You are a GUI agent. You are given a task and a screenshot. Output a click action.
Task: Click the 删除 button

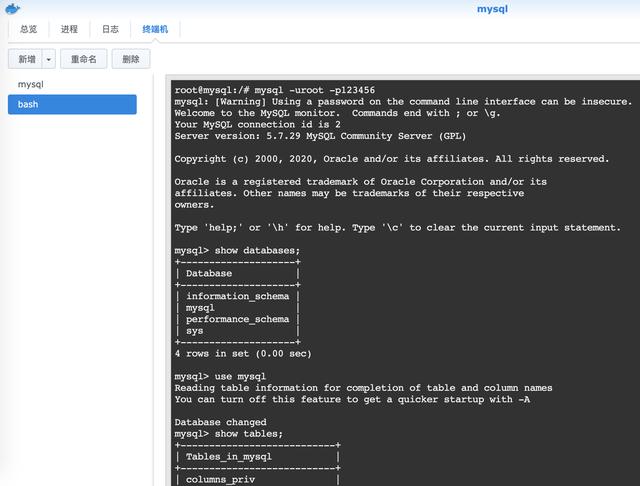pos(131,59)
